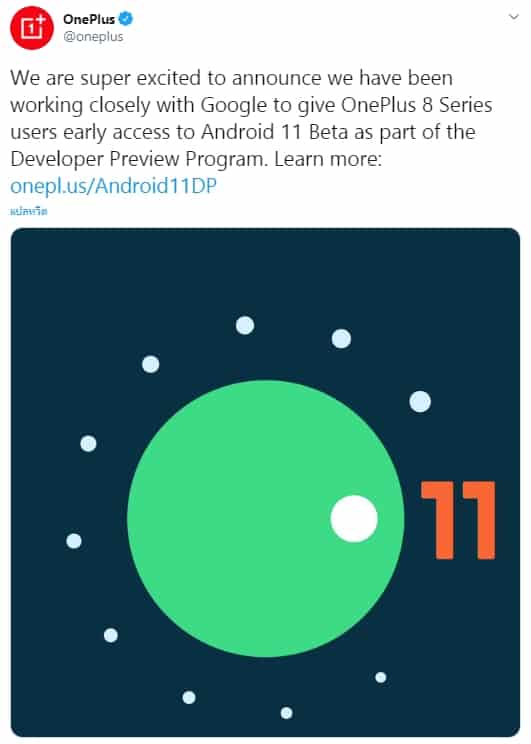The image size is (531, 744).
Task: Follow the onepl.us/Android11DP link
Action: pyautogui.click(x=113, y=186)
